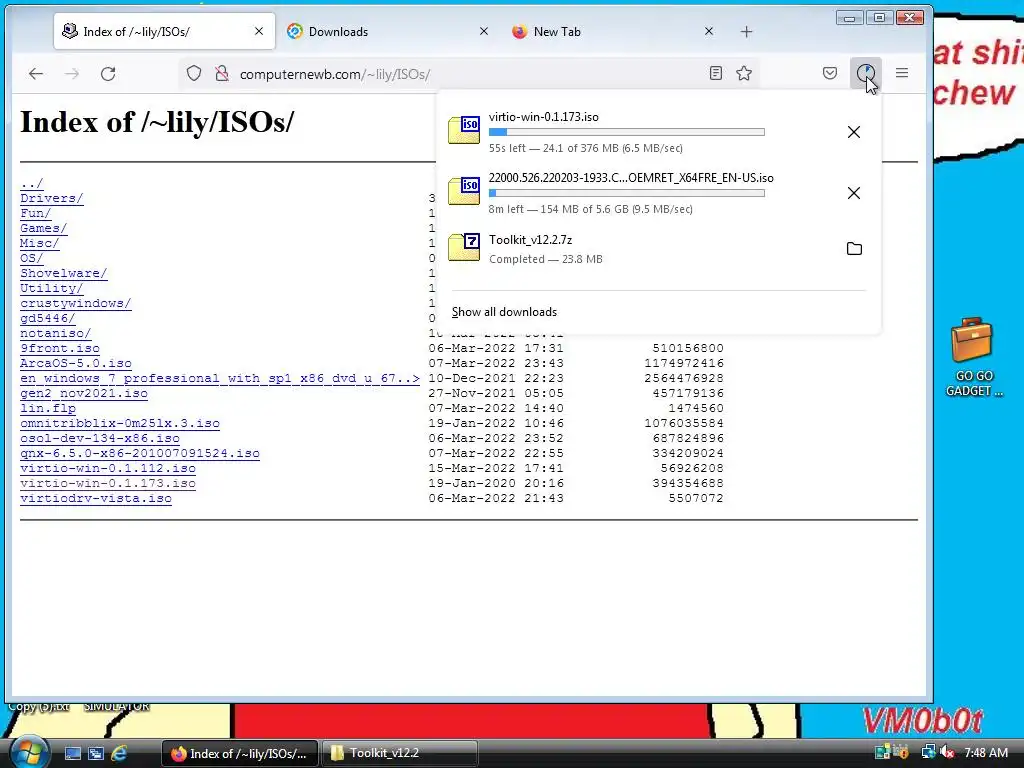This screenshot has height=768, width=1024.
Task: Go back to the previous page
Action: point(36,74)
